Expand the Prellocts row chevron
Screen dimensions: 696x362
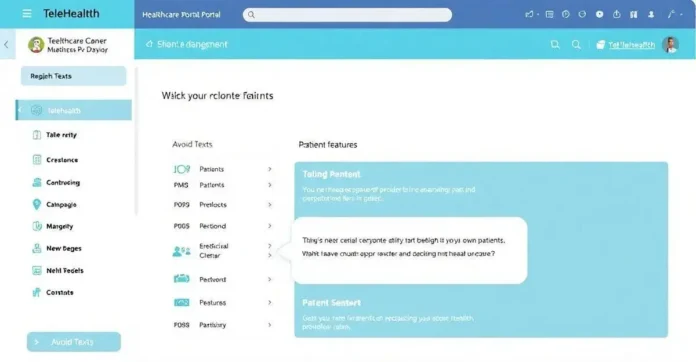(x=269, y=205)
